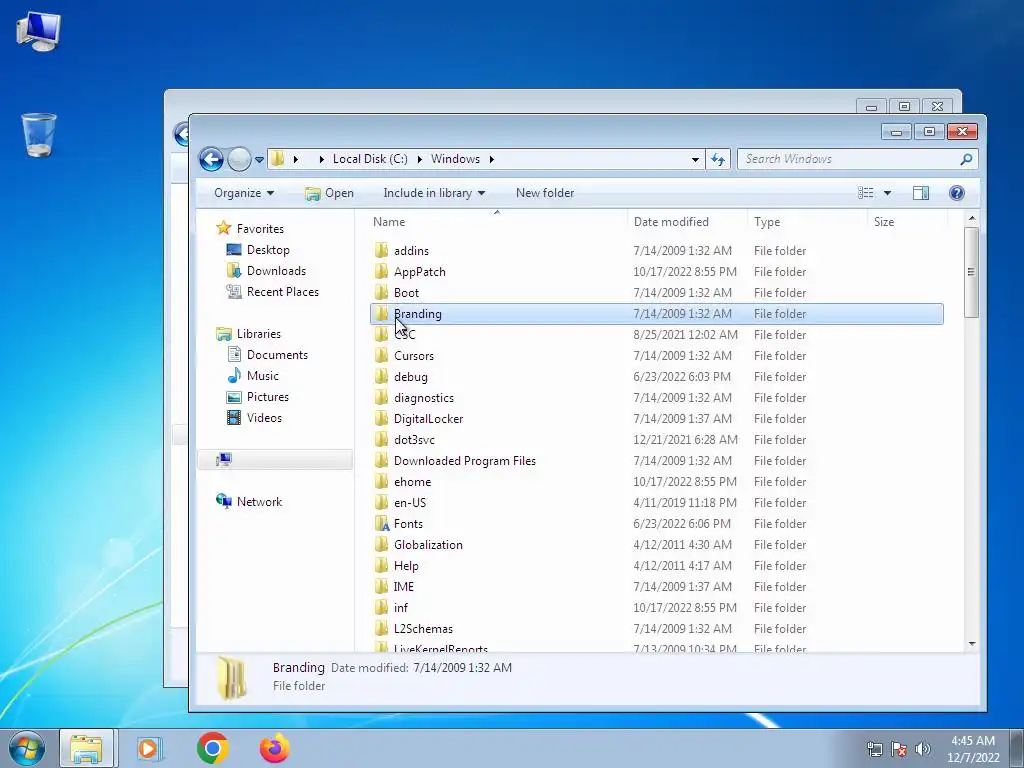Toggle the preview pane button
Screen dimensions: 1024x768
coord(921,193)
